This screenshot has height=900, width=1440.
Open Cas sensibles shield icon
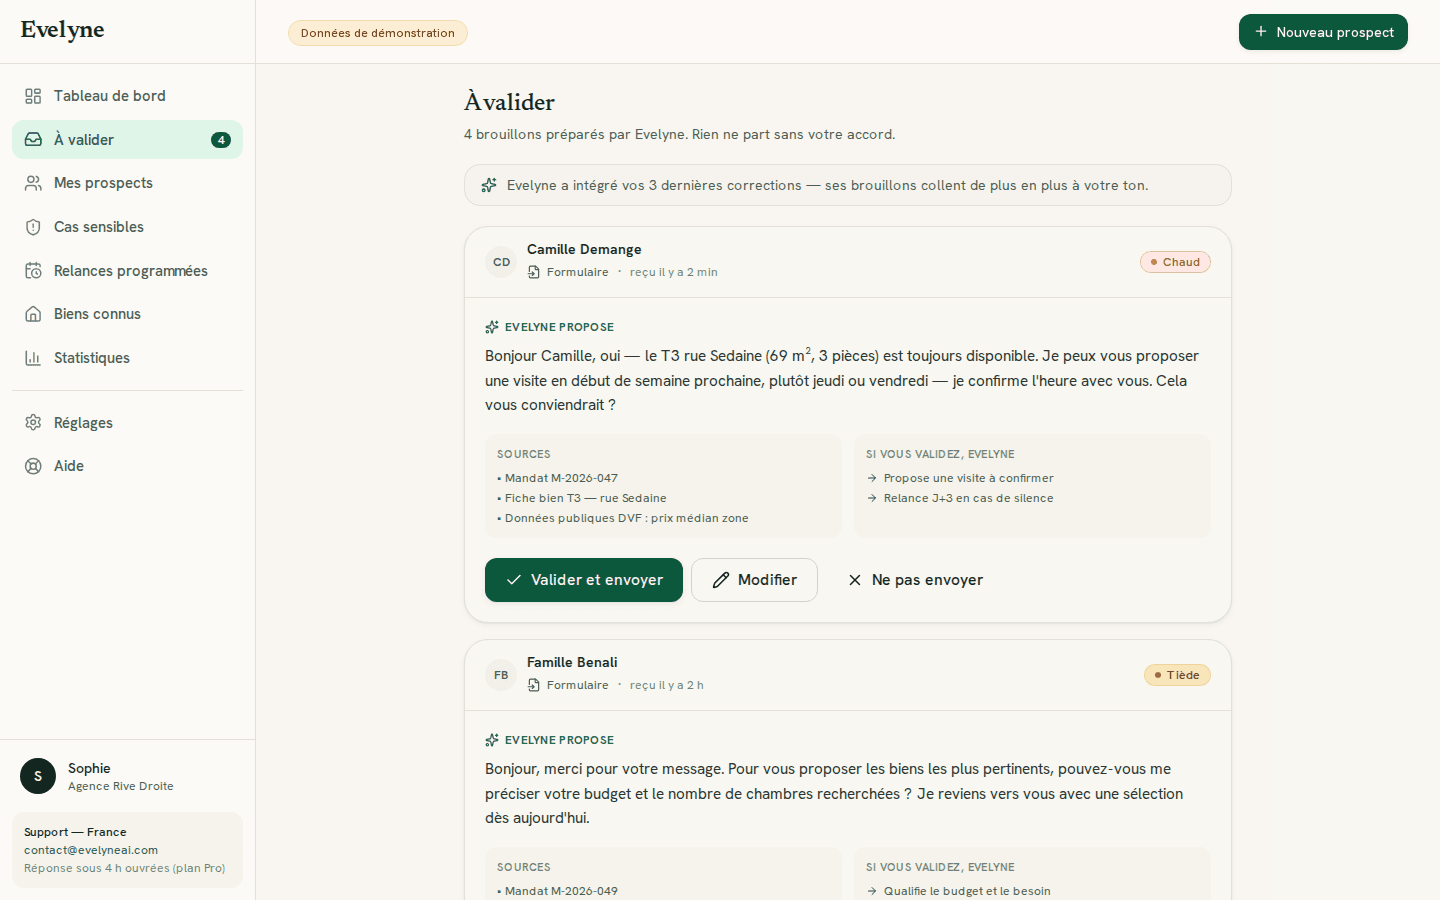click(x=33, y=227)
